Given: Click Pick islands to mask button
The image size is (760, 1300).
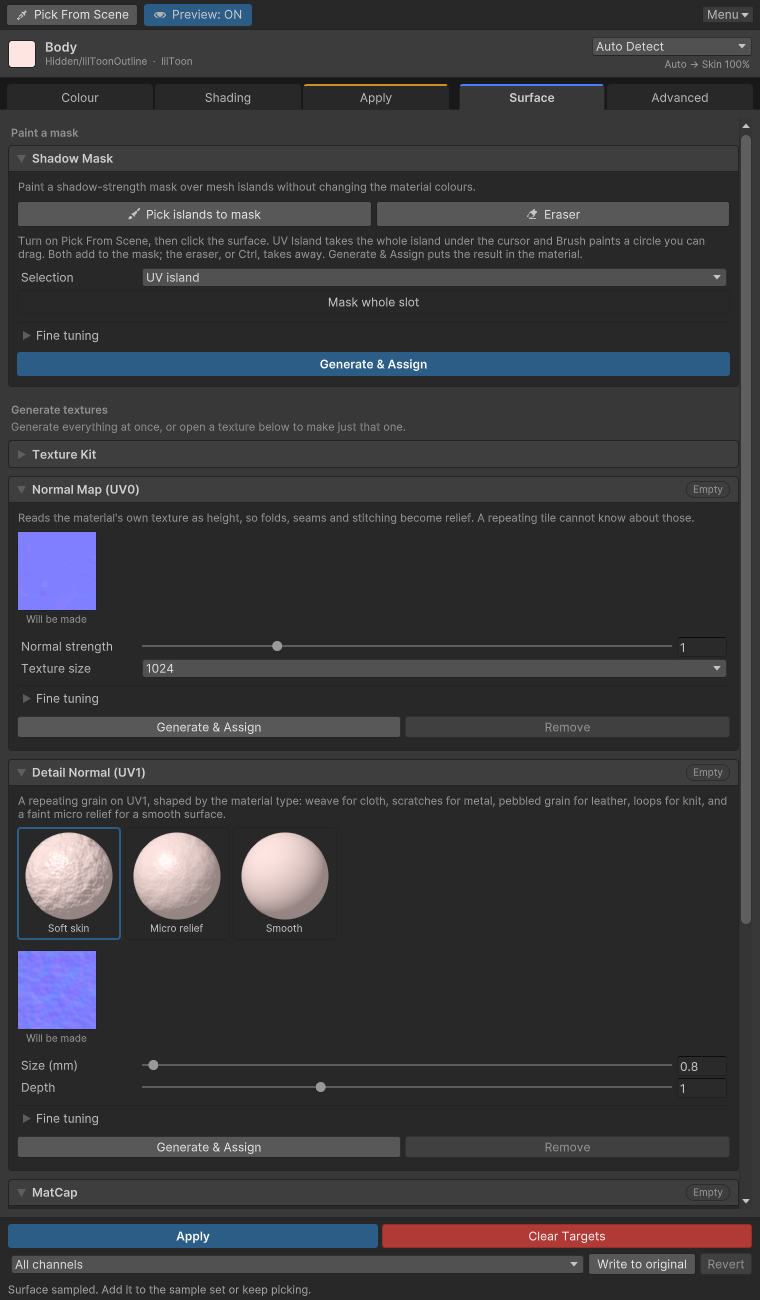Looking at the screenshot, I should click(x=194, y=214).
